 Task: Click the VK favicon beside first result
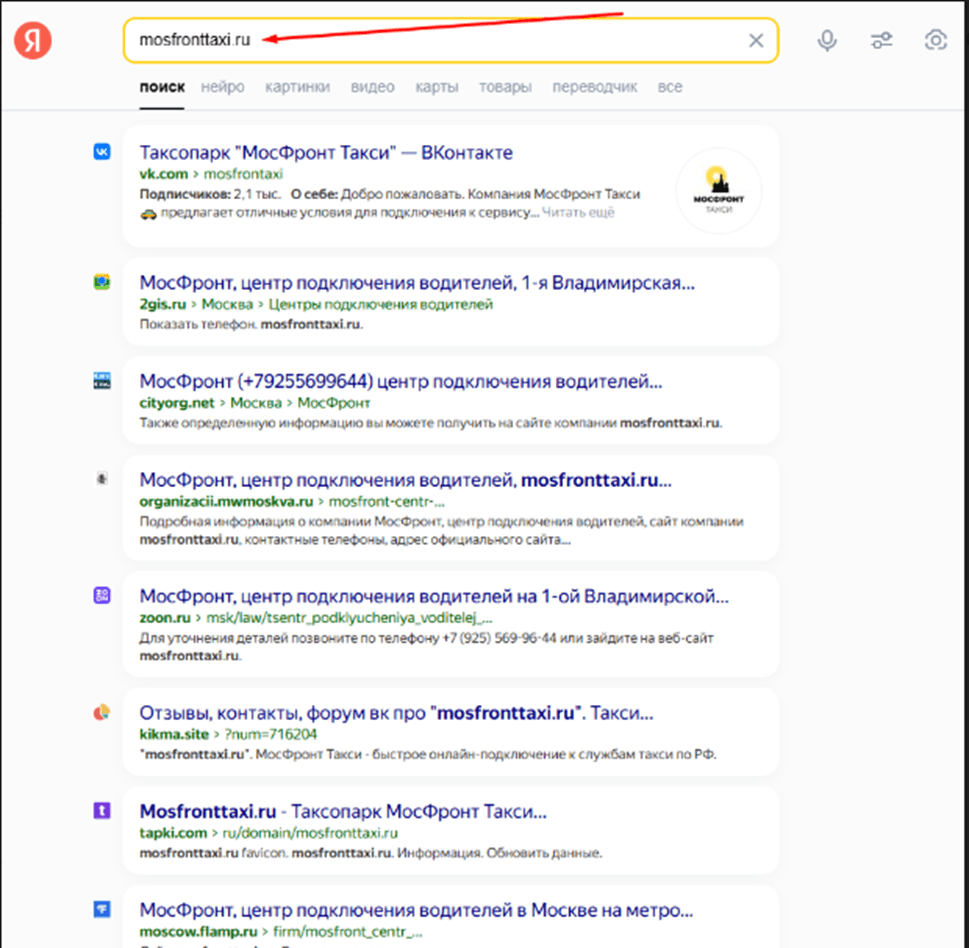102,152
